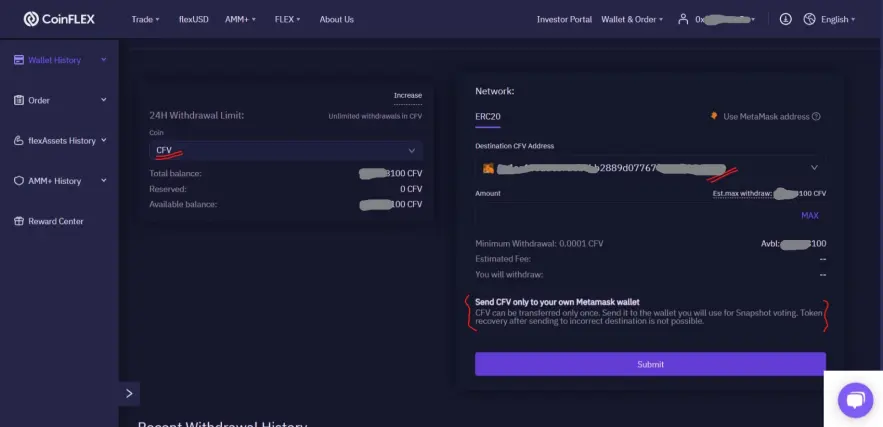
Task: Click Increase withdrawal limit link
Action: coord(408,95)
